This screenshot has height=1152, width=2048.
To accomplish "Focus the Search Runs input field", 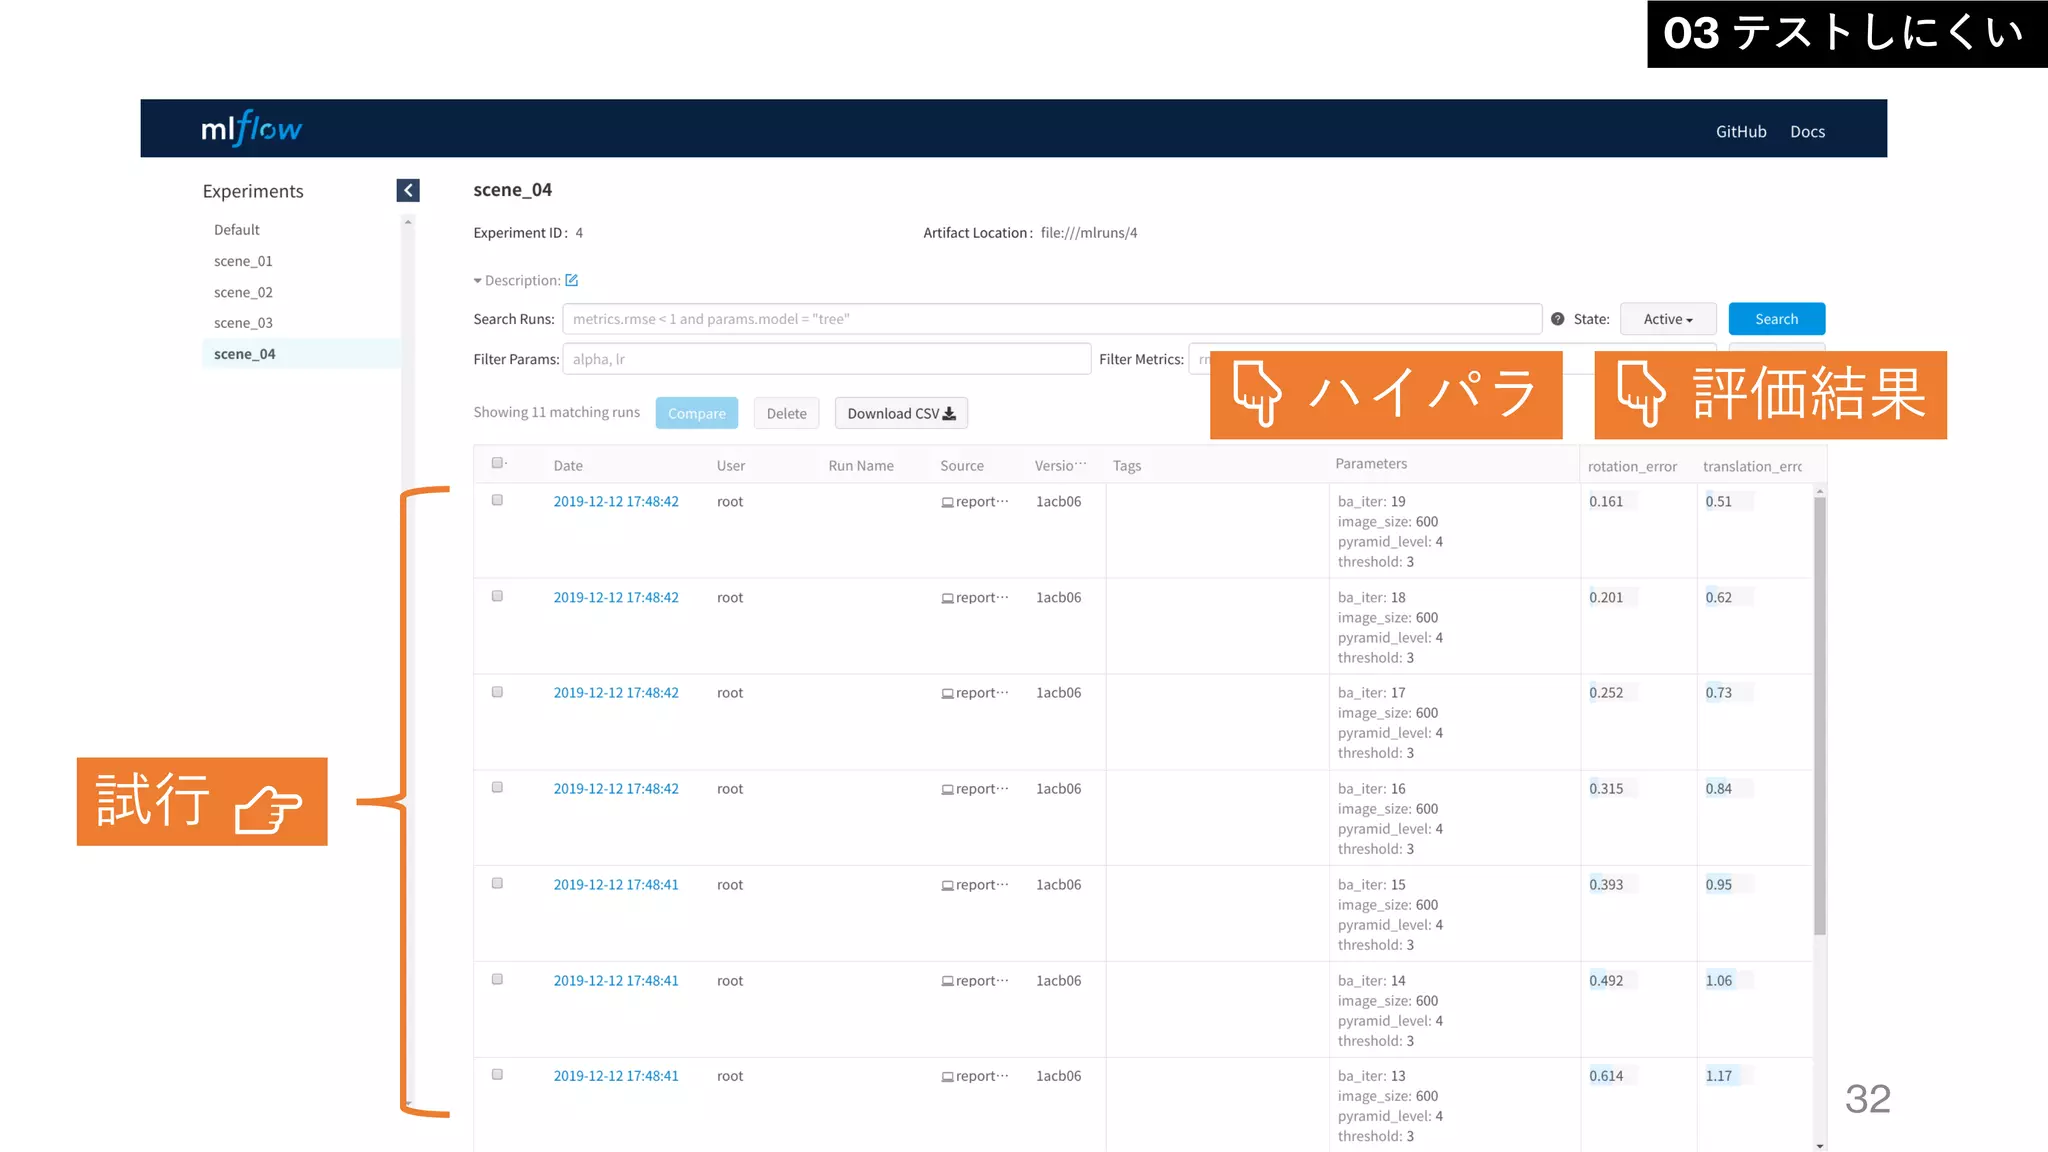I will [x=1051, y=319].
